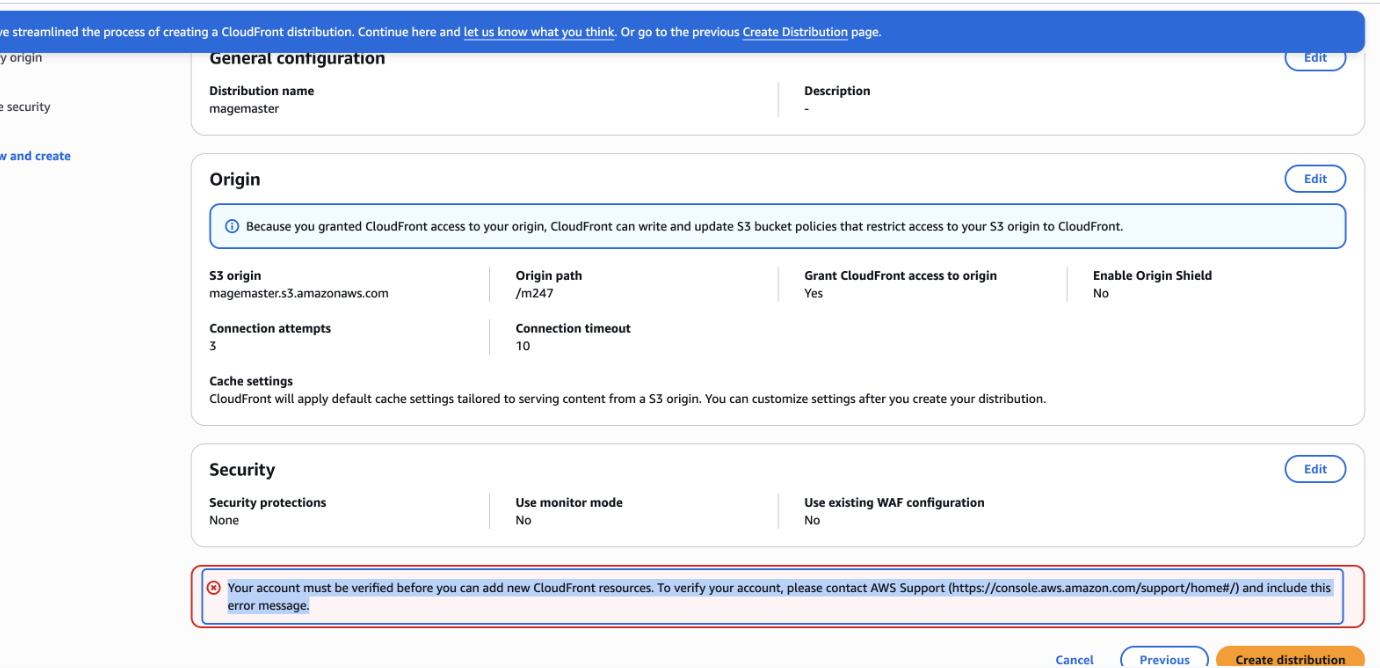Select the 'Review and create' step in sidebar
Image resolution: width=1380 pixels, height=668 pixels.
(x=35, y=156)
